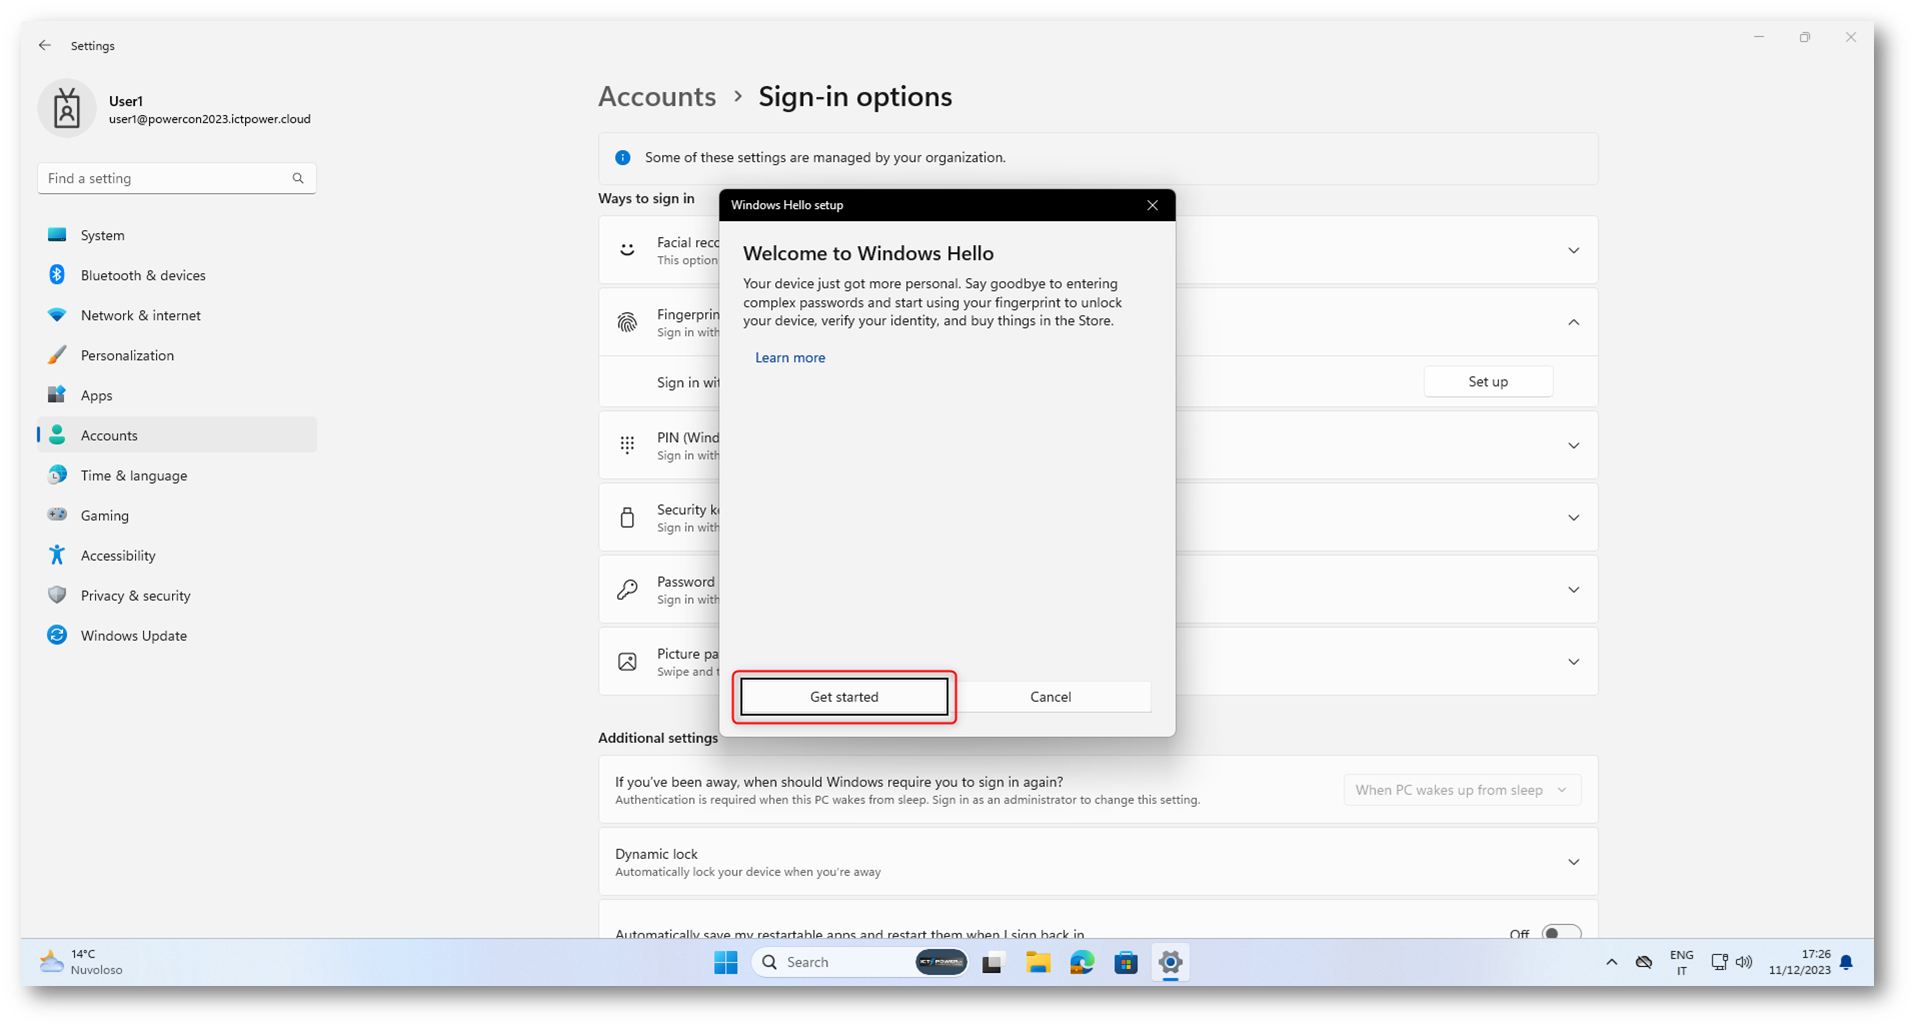This screenshot has height=1028, width=1916.
Task: Click the facial recognition smiley icon
Action: click(627, 250)
